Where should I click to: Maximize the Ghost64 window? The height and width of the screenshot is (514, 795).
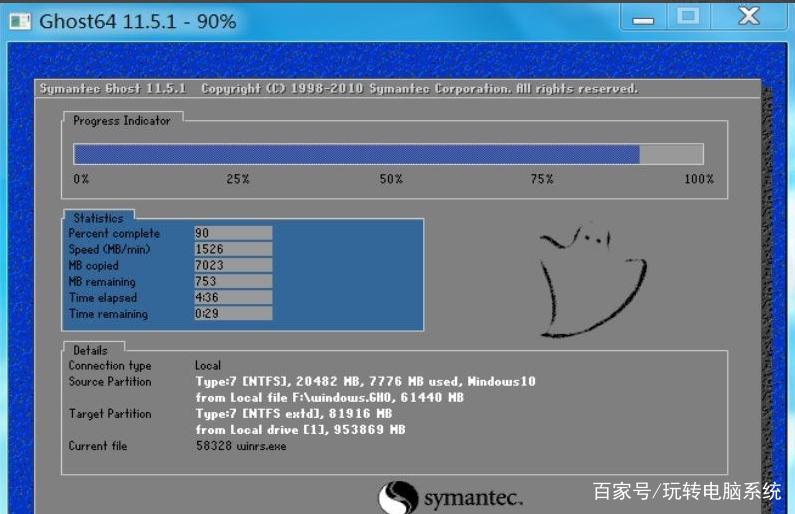point(688,17)
